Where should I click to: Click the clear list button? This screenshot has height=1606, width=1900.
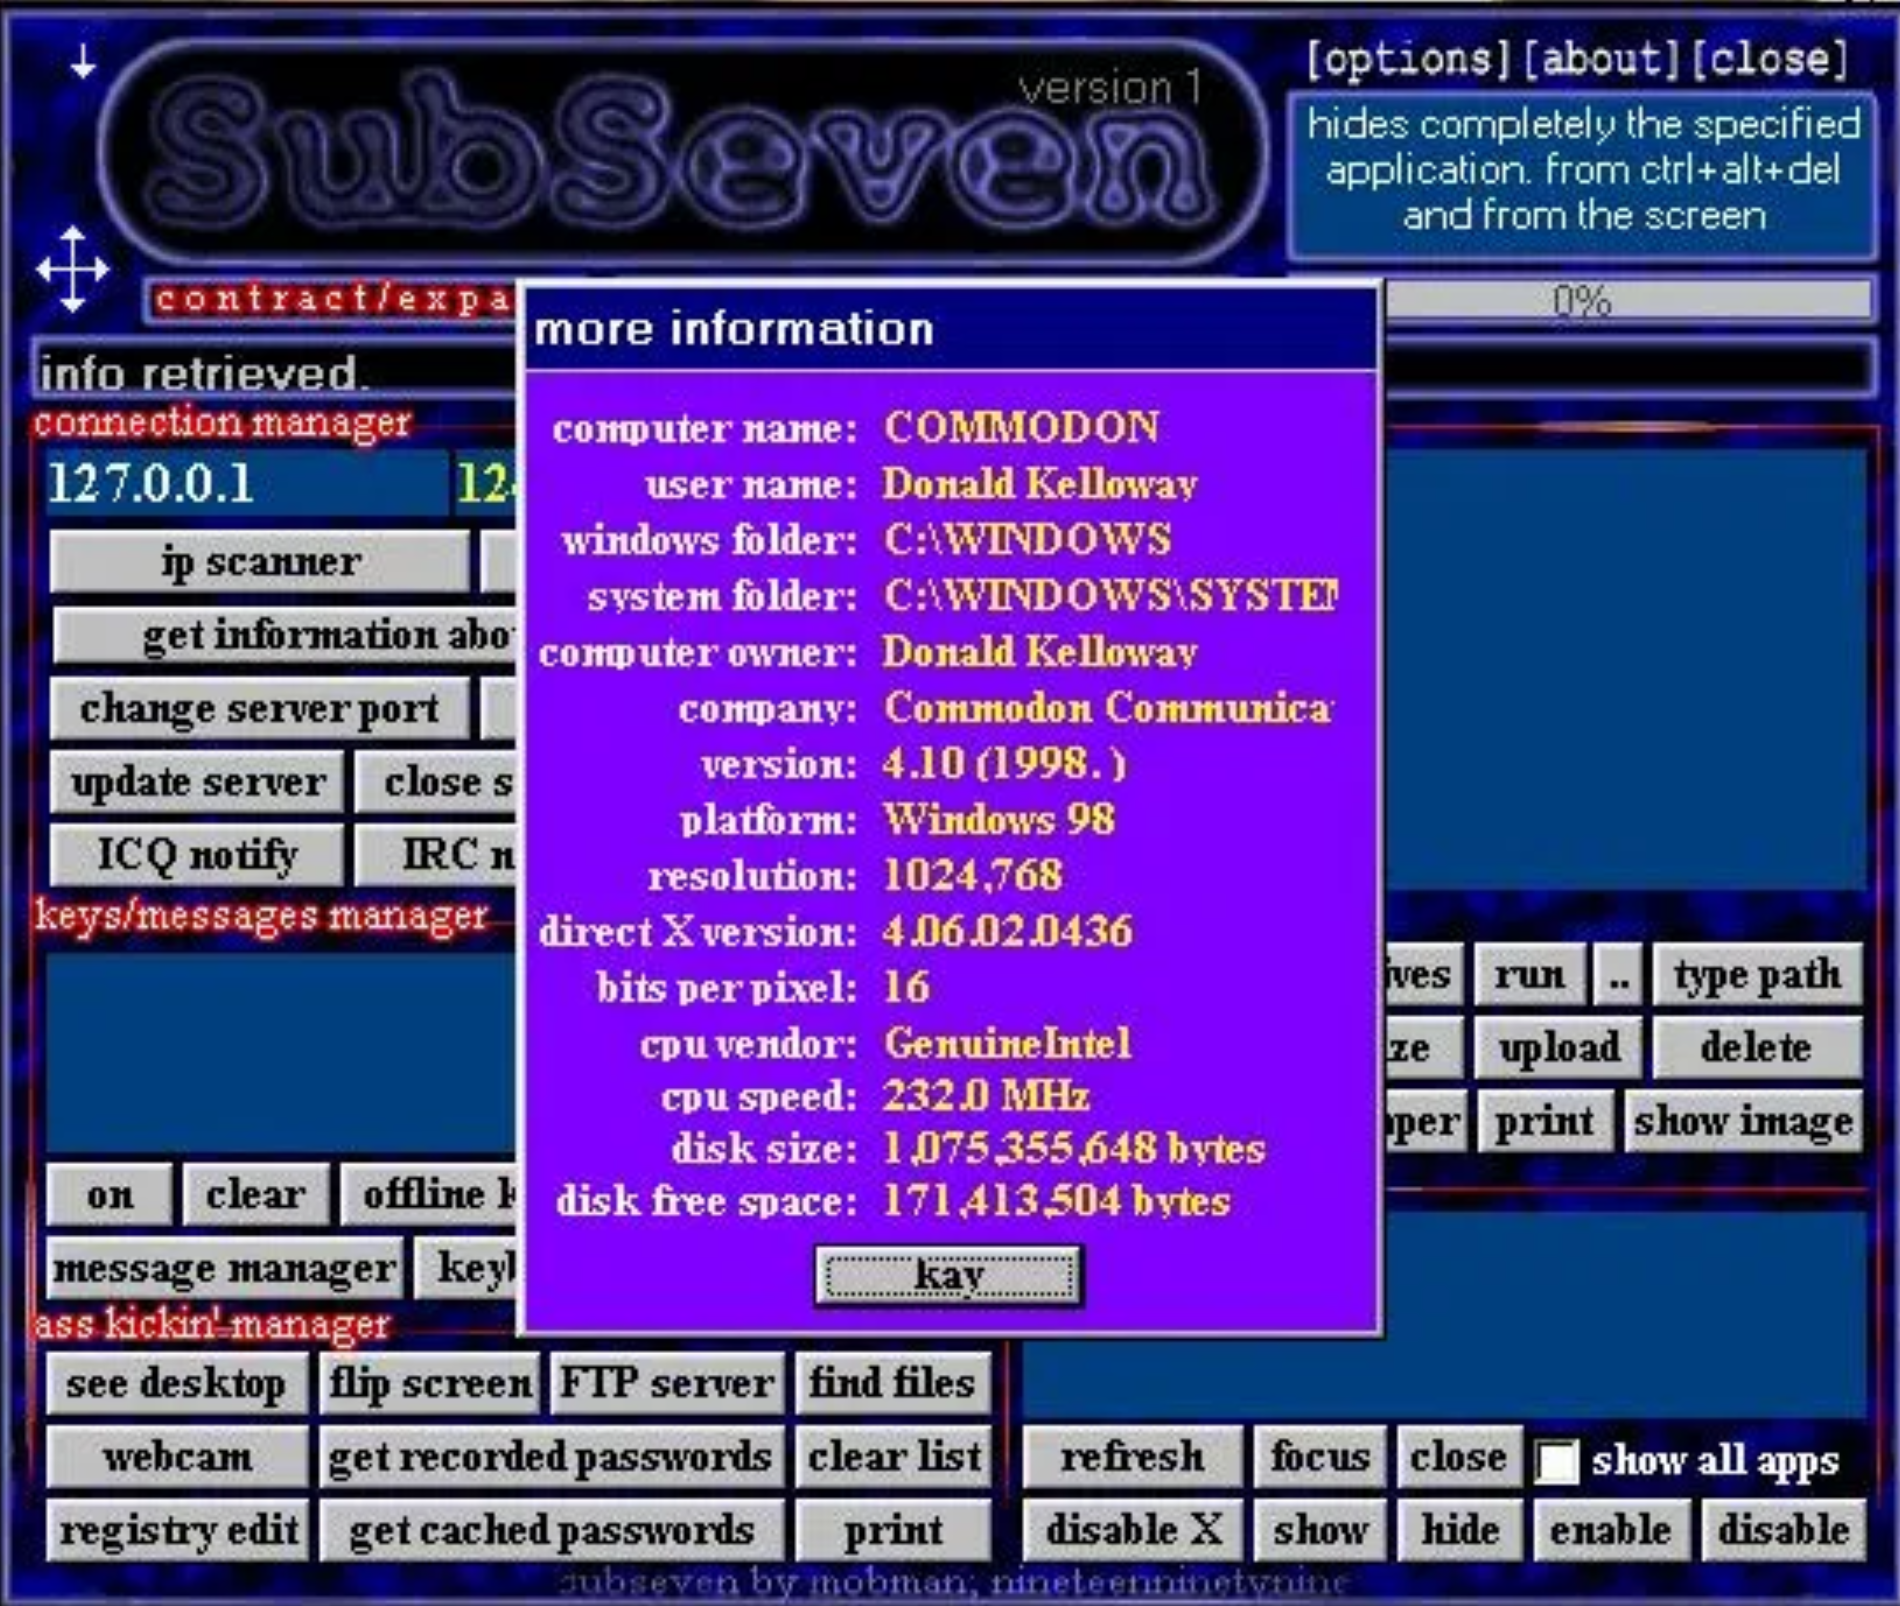click(x=893, y=1457)
